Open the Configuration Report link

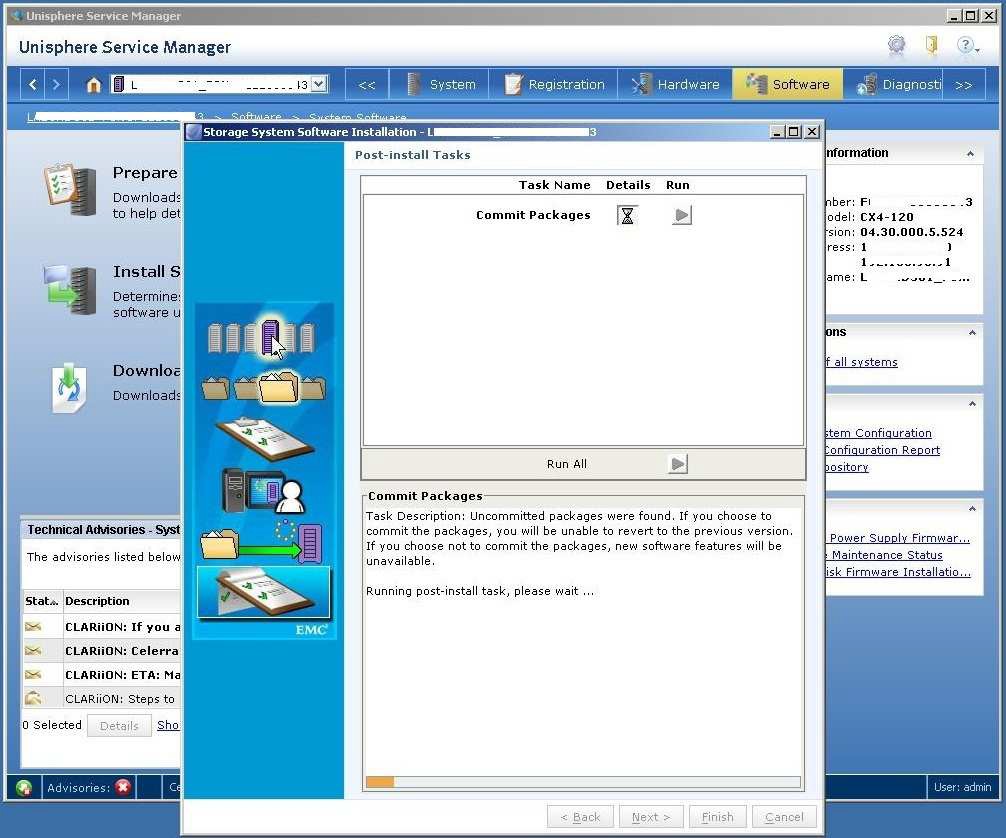882,450
